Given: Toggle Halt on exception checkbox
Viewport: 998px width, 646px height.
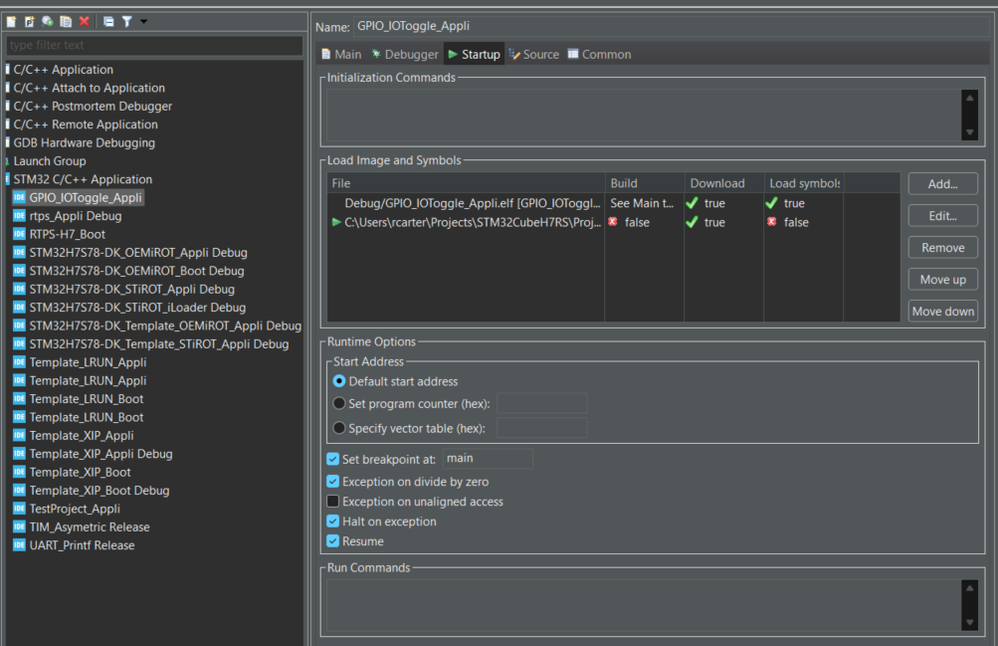Looking at the screenshot, I should pyautogui.click(x=333, y=521).
